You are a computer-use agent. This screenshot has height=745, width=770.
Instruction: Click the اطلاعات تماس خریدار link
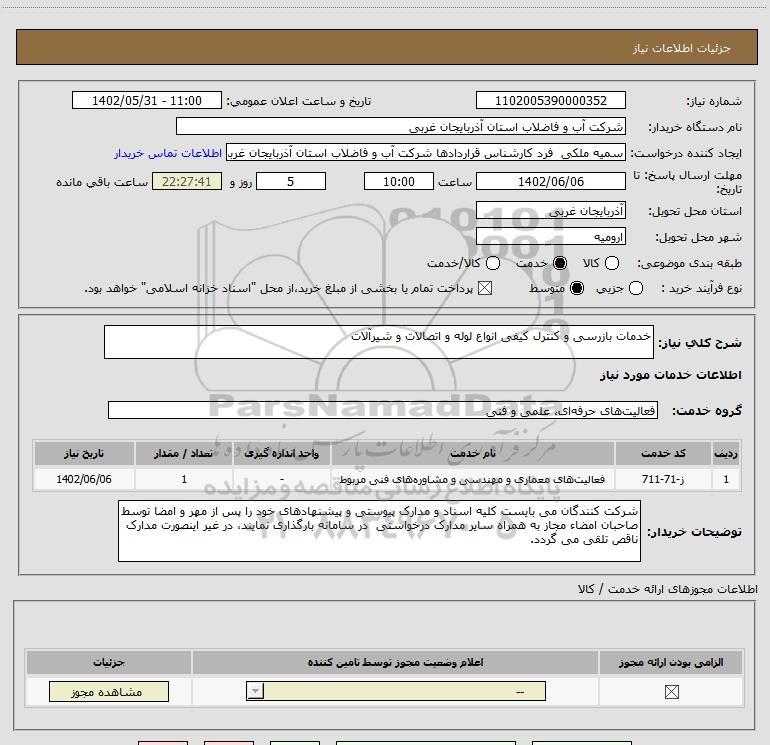[168, 154]
